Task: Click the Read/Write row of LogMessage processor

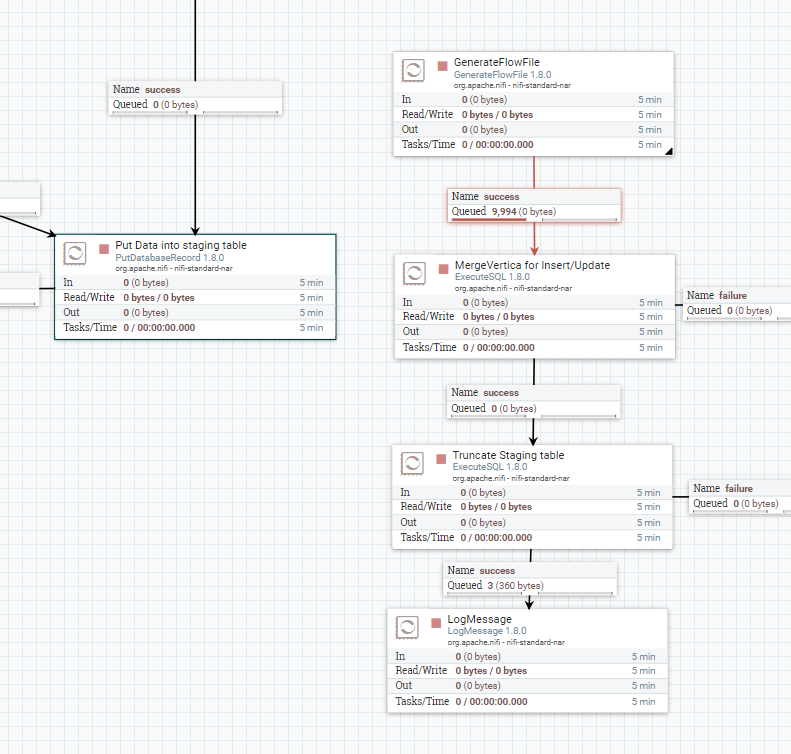Action: (527, 671)
